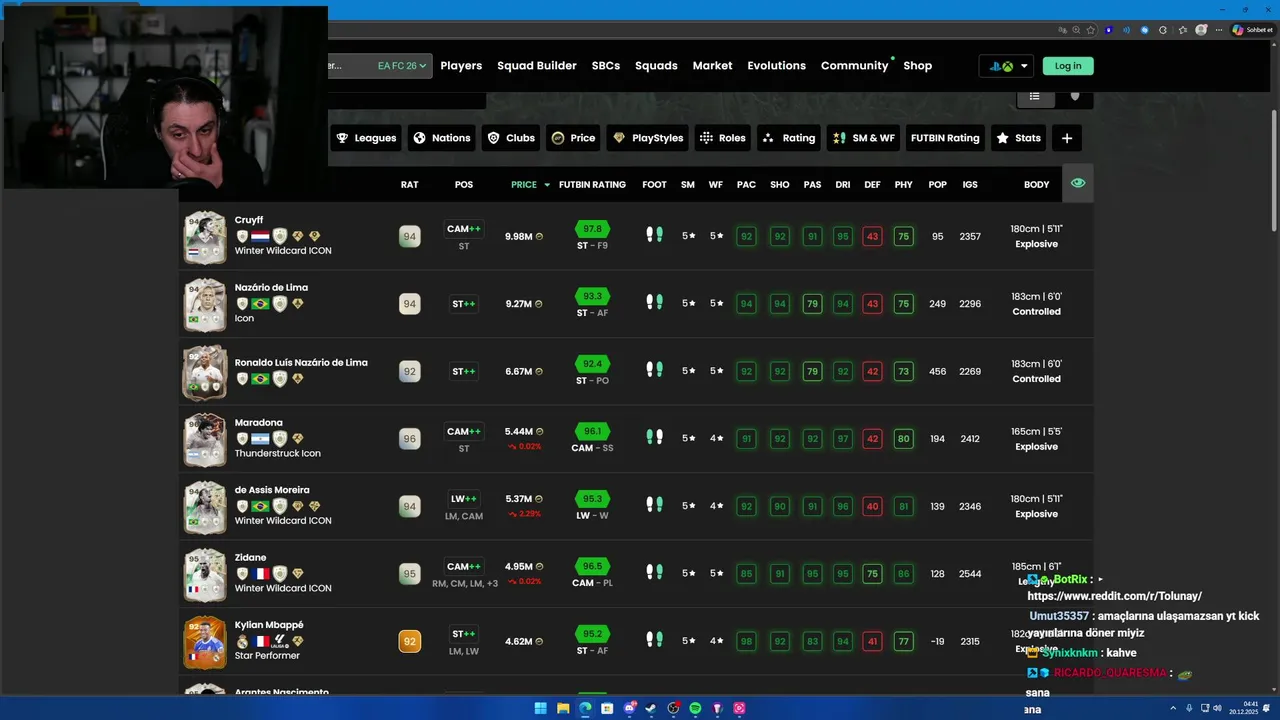Screen dimensions: 1280x720
Task: Open the EA FC 26 game selector
Action: click(402, 66)
